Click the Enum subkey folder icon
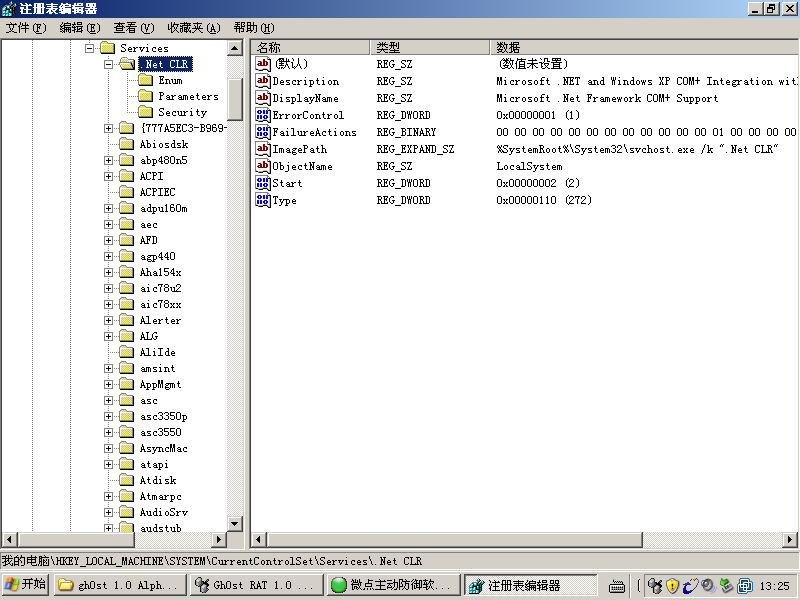The width and height of the screenshot is (800, 600). point(146,80)
